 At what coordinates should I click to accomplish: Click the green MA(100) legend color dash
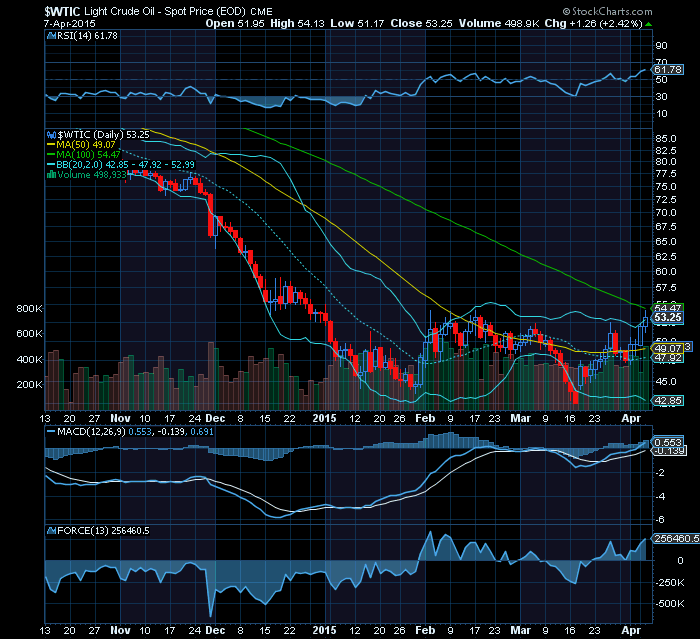[51, 155]
